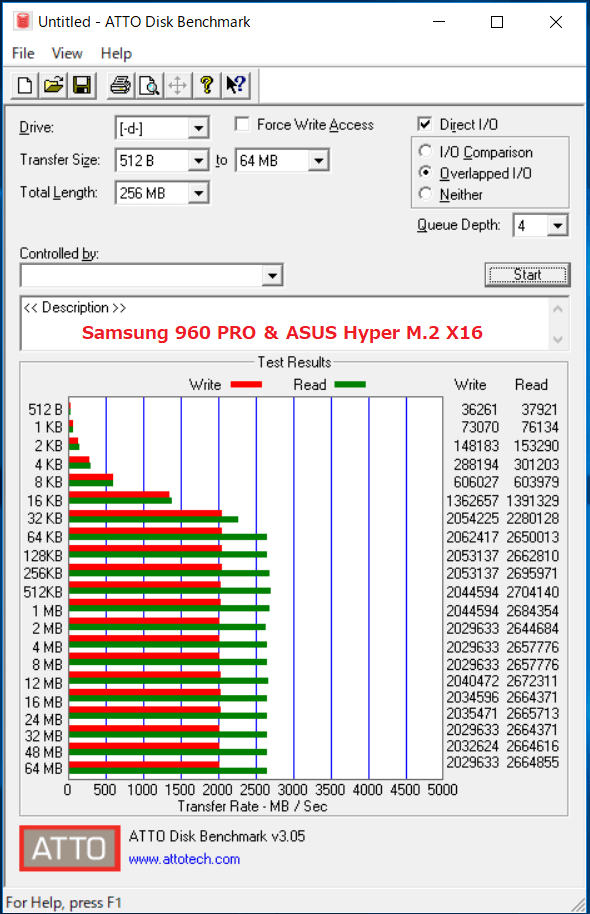Expand the Drive dropdown
Viewport: 590px width, 914px height.
198,128
